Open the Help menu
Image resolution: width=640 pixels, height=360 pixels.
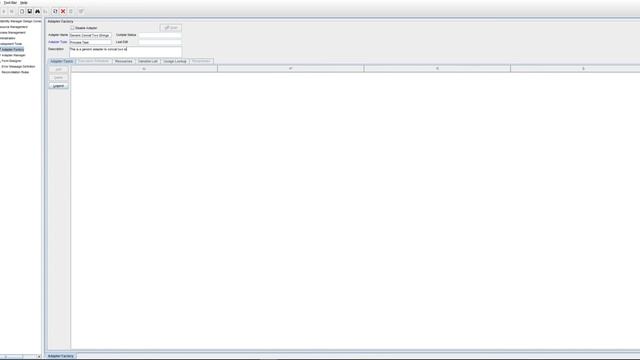point(24,2)
